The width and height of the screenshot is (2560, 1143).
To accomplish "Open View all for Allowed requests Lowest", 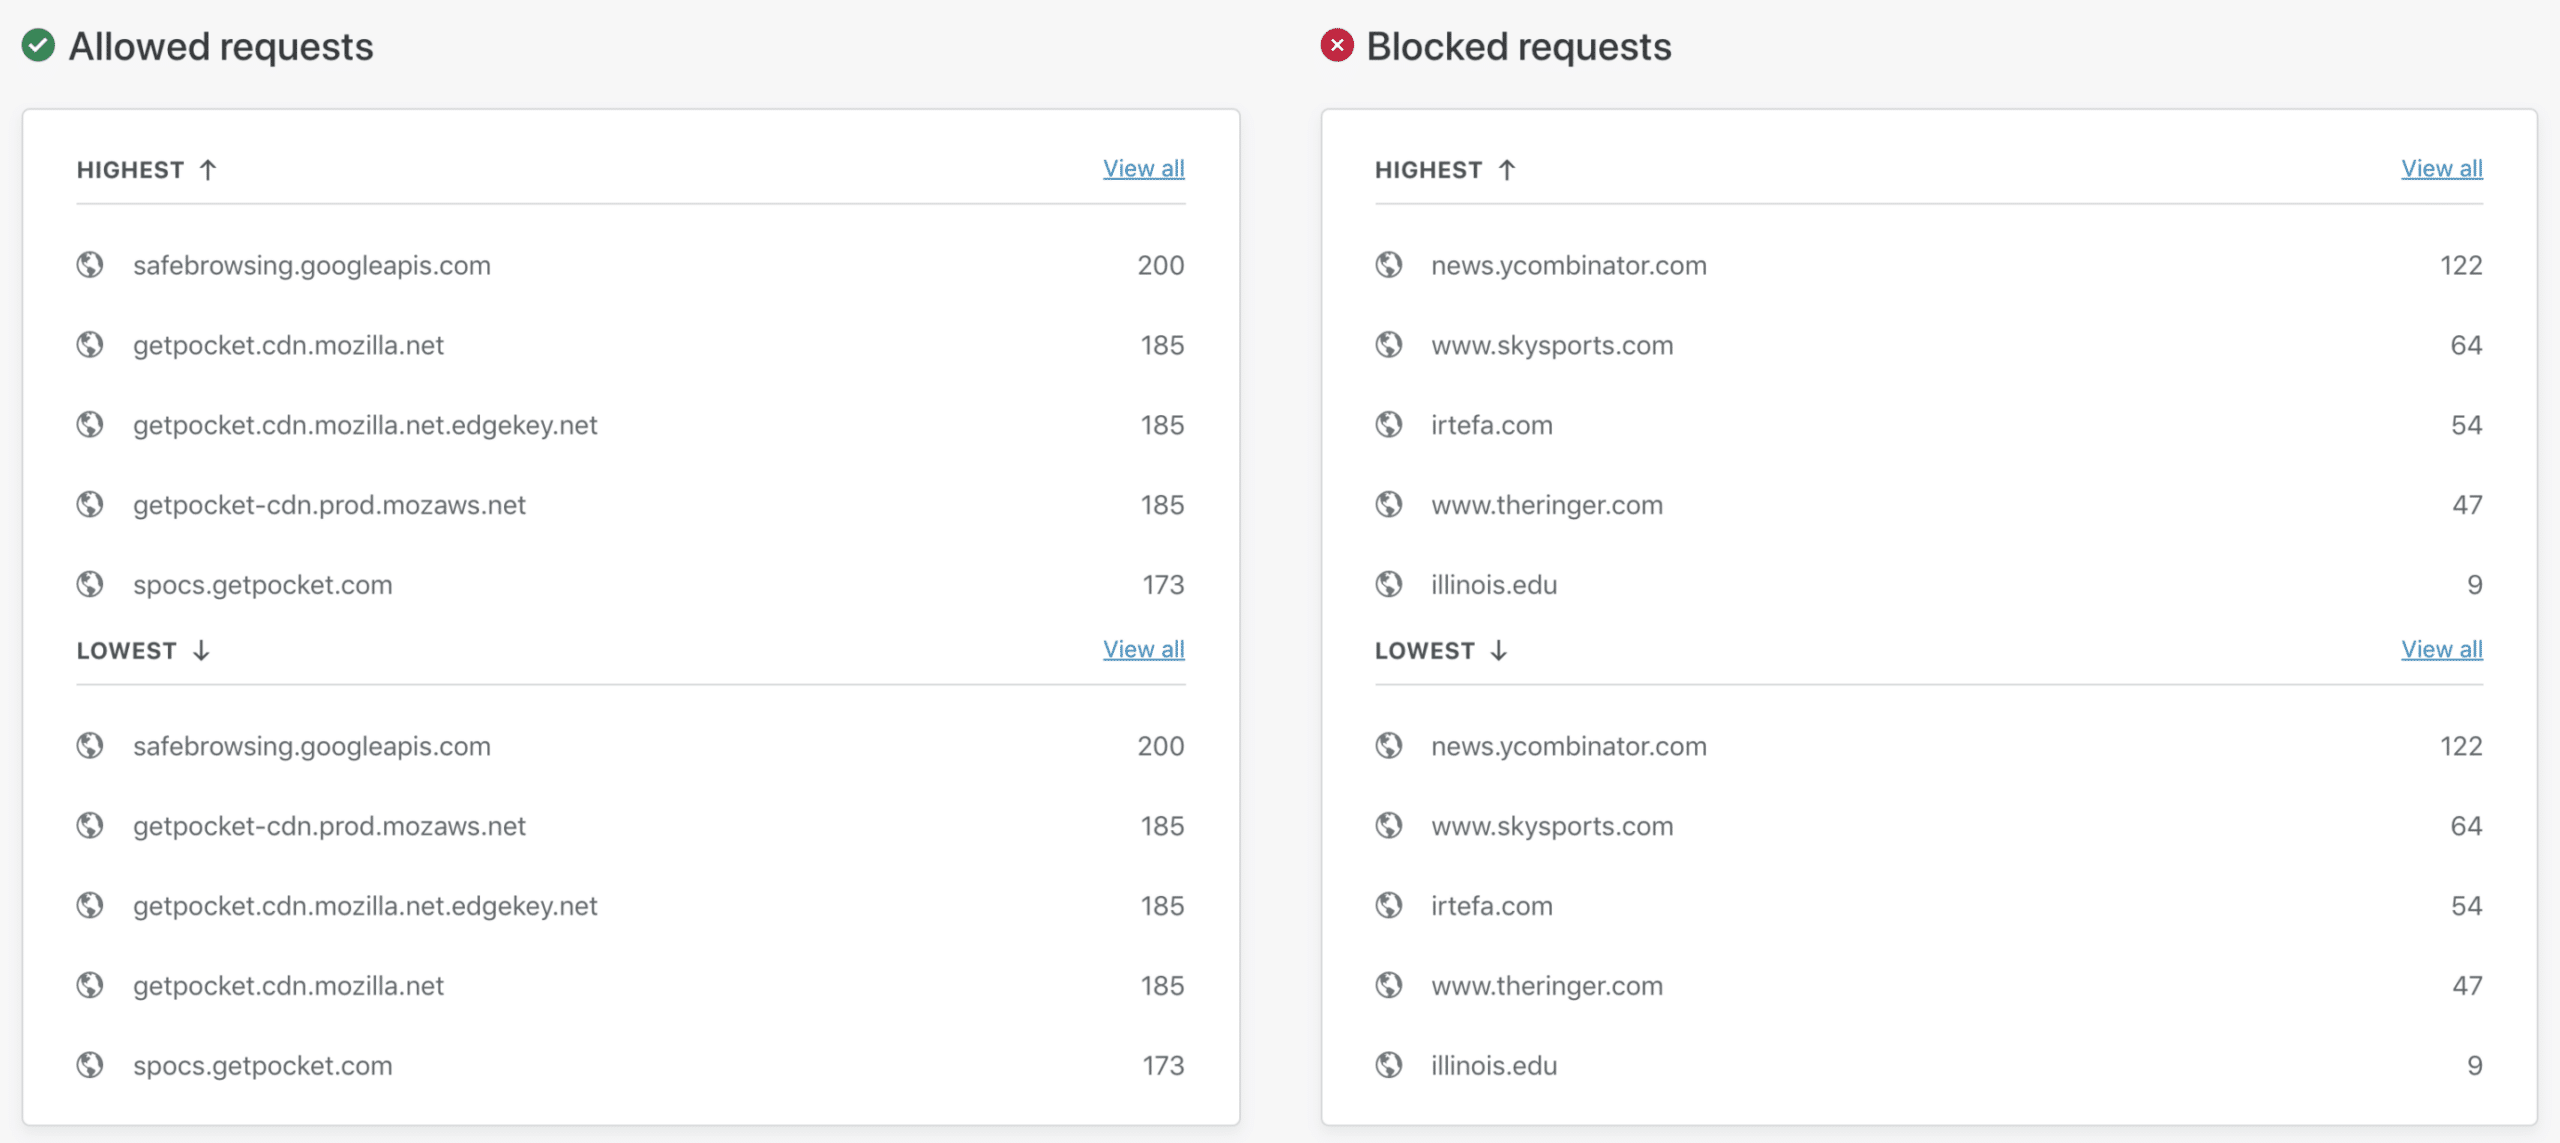I will [1144, 650].
